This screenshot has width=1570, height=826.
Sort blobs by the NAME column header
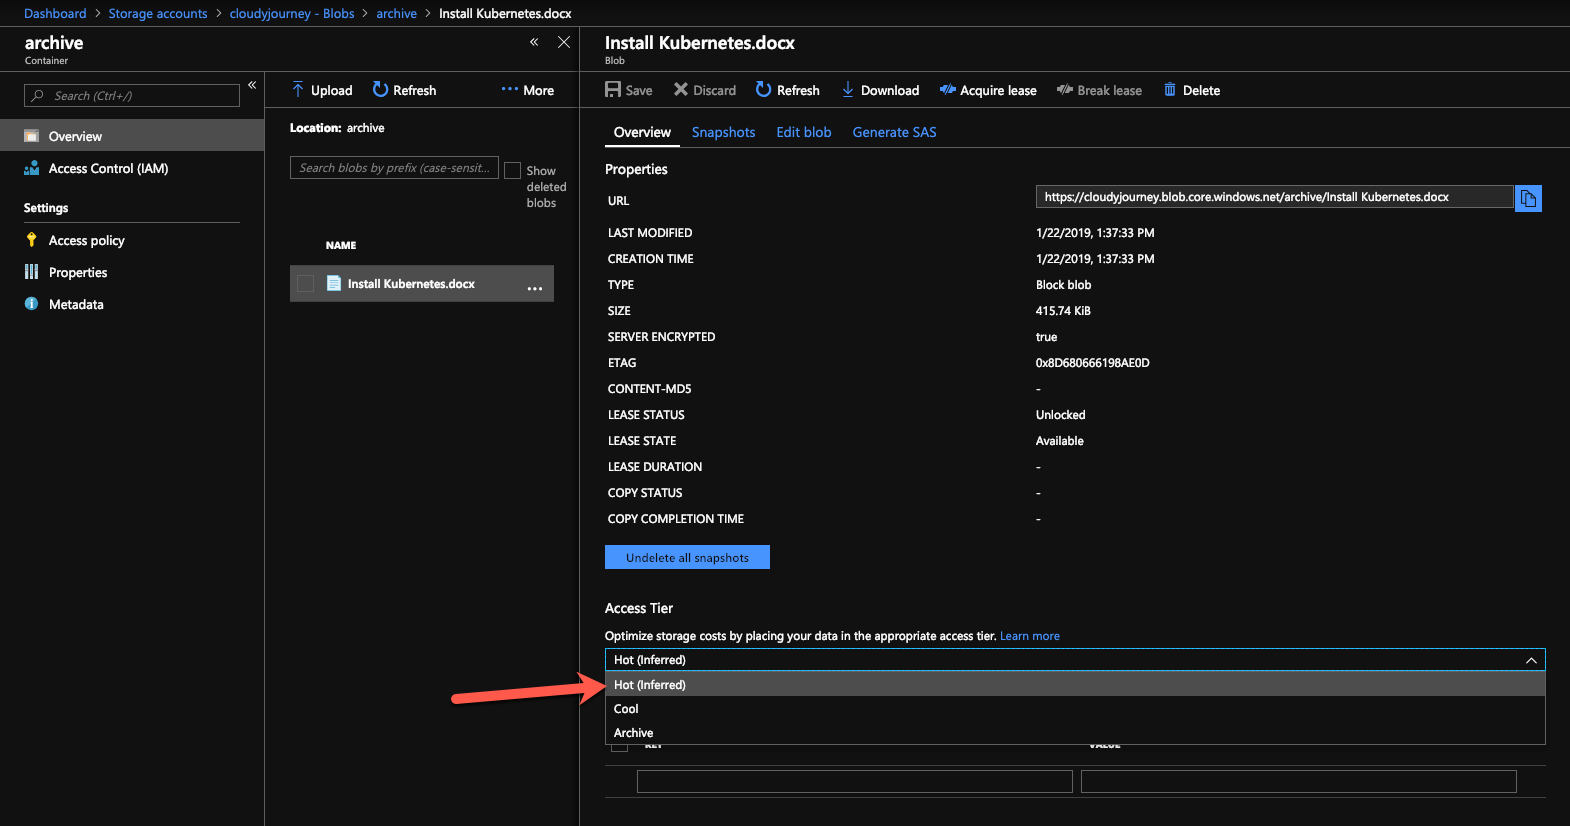(x=341, y=245)
